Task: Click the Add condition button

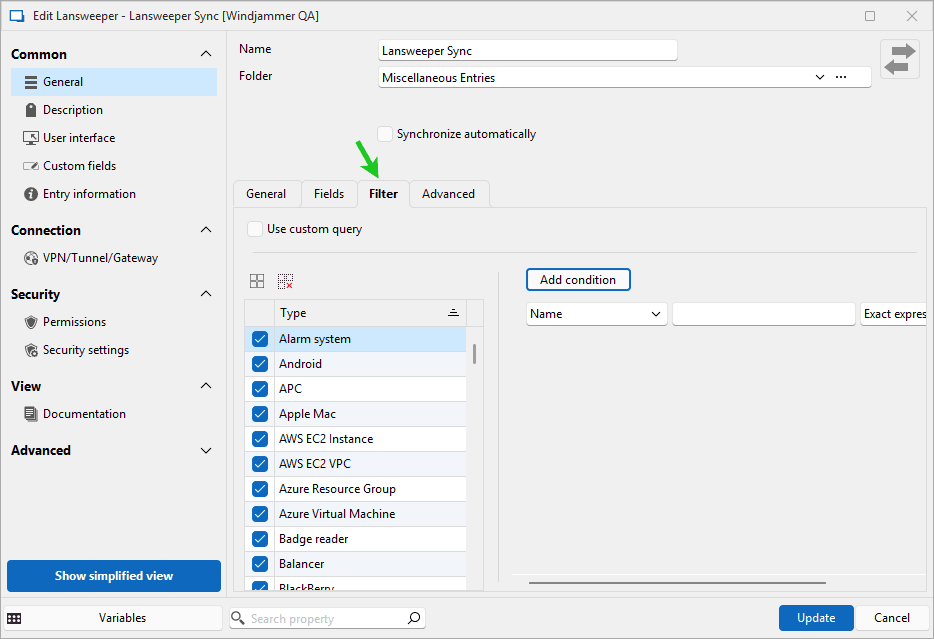Action: (x=578, y=280)
